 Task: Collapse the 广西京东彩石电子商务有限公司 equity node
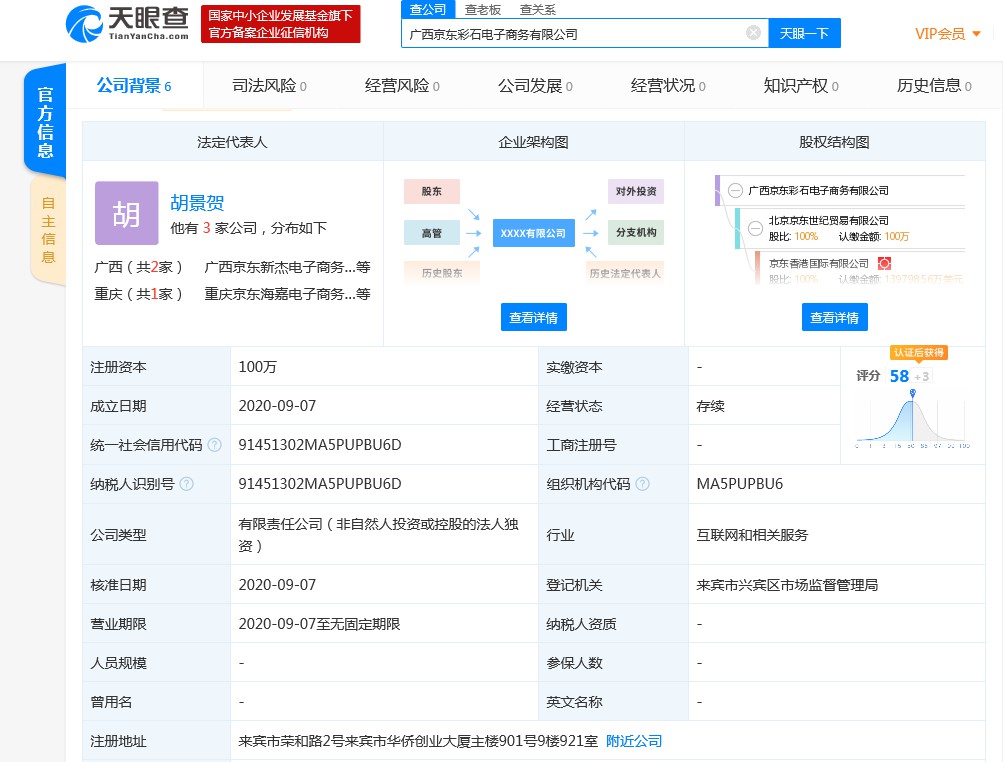(736, 191)
